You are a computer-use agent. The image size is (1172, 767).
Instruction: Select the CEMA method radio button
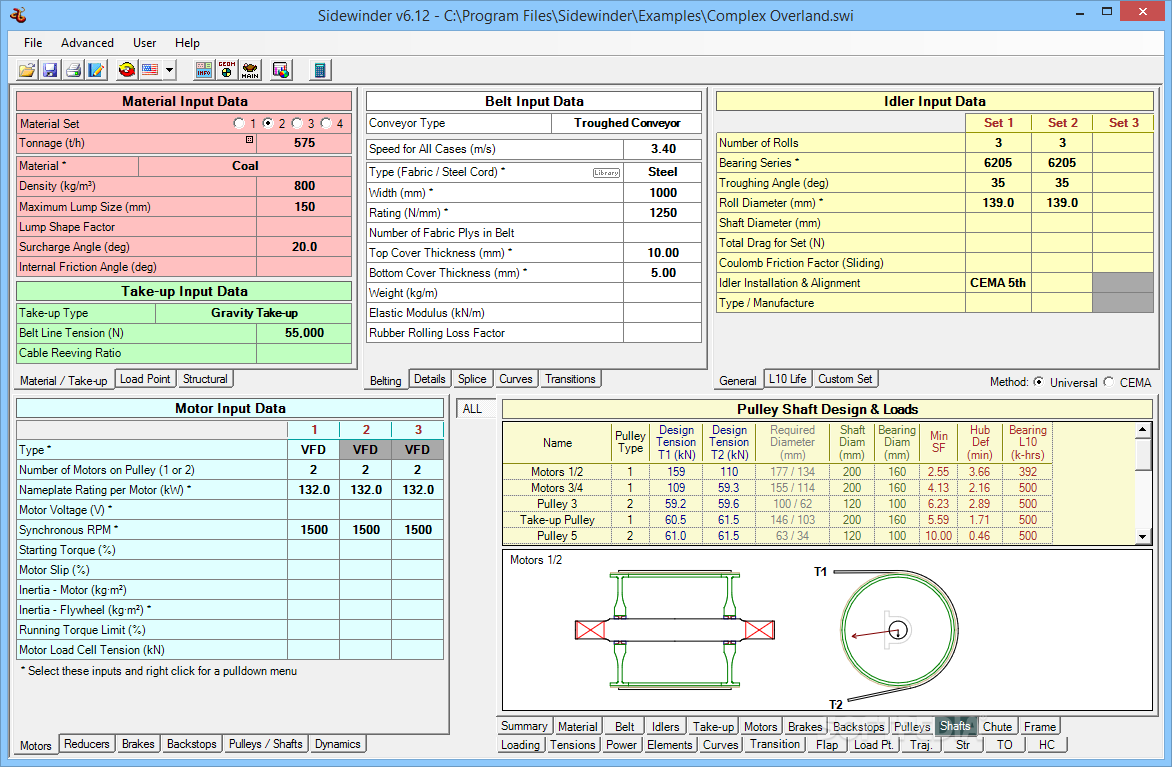1108,382
